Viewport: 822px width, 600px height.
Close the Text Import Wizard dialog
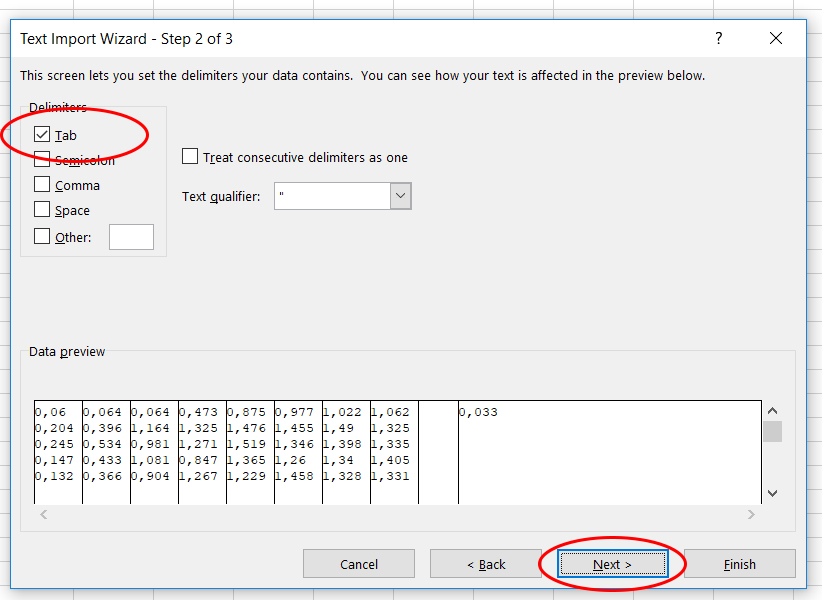776,39
